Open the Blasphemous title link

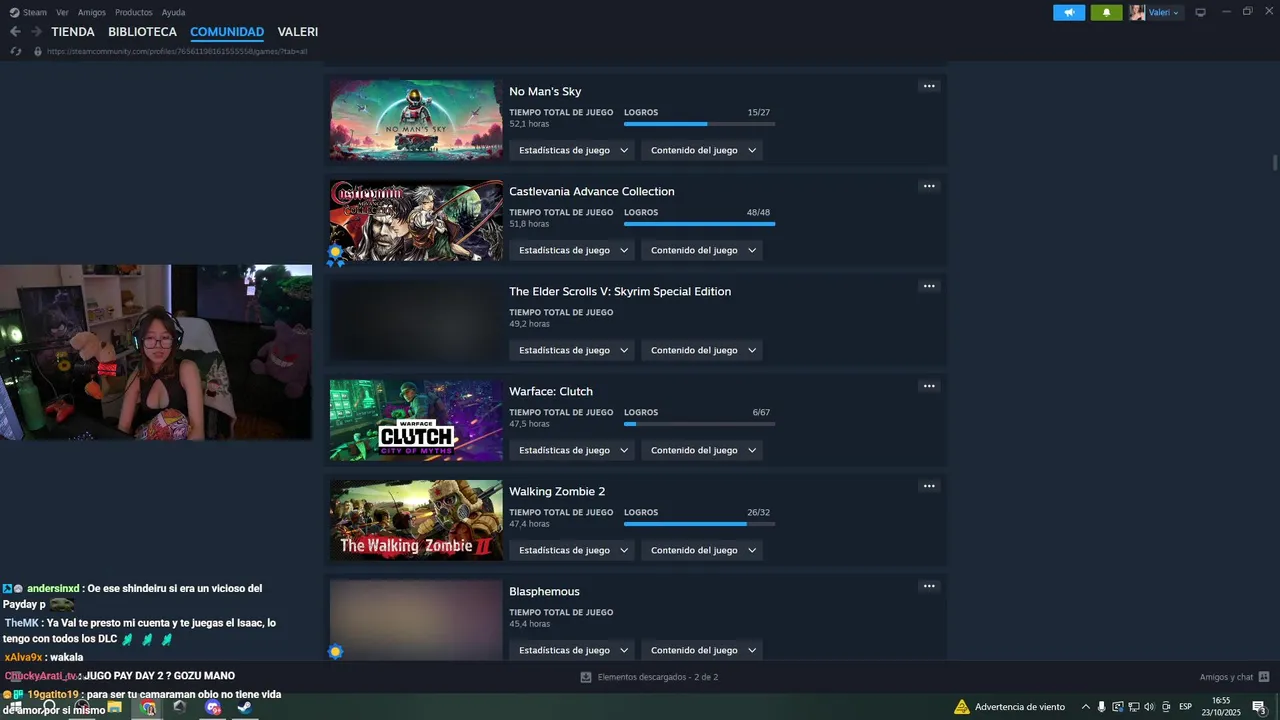(x=544, y=591)
